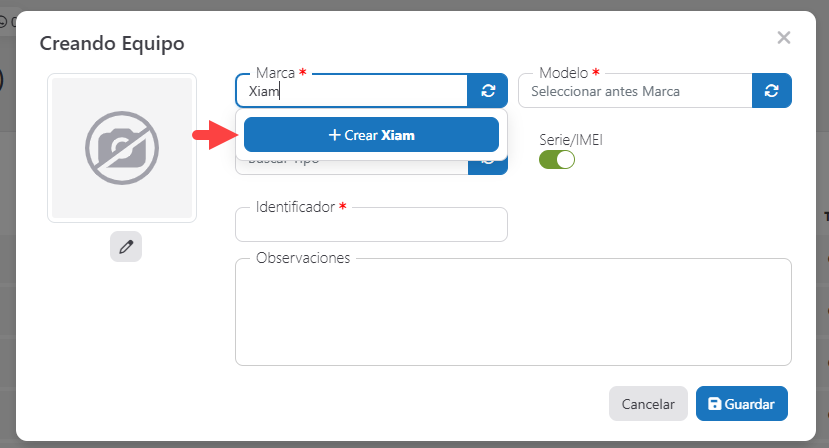Click the pencil edit image icon
Image resolution: width=829 pixels, height=448 pixels.
pos(126,247)
